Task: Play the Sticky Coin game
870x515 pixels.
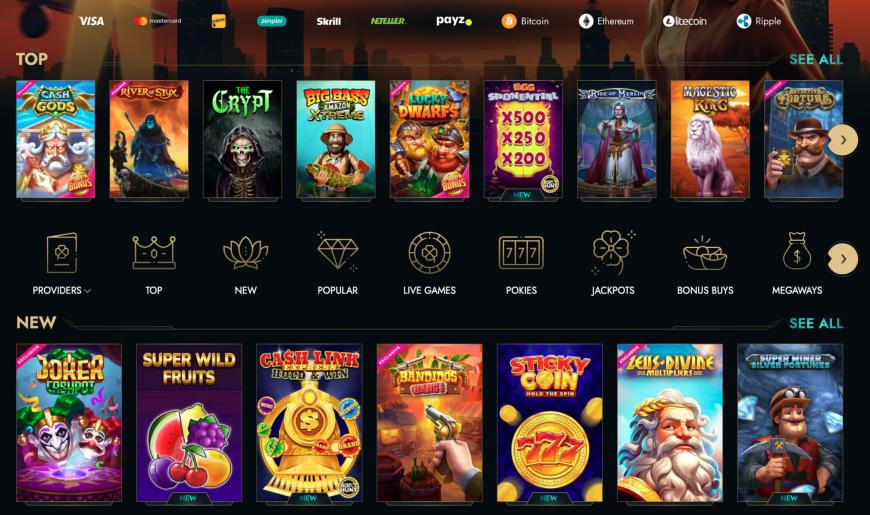Action: click(549, 423)
